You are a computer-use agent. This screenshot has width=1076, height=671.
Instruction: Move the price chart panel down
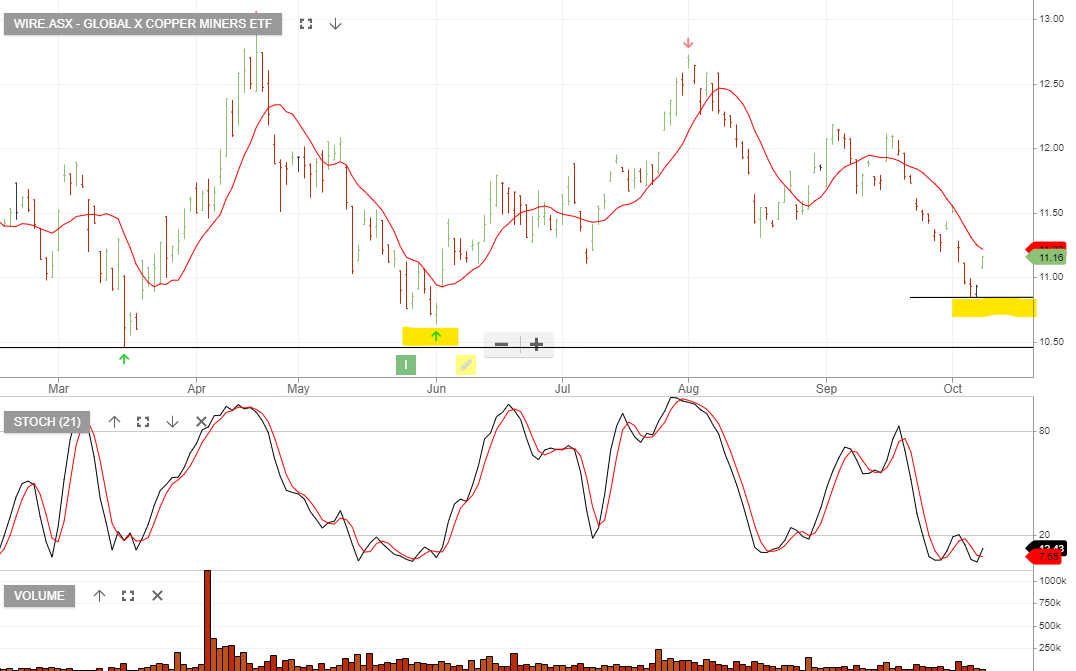click(335, 23)
